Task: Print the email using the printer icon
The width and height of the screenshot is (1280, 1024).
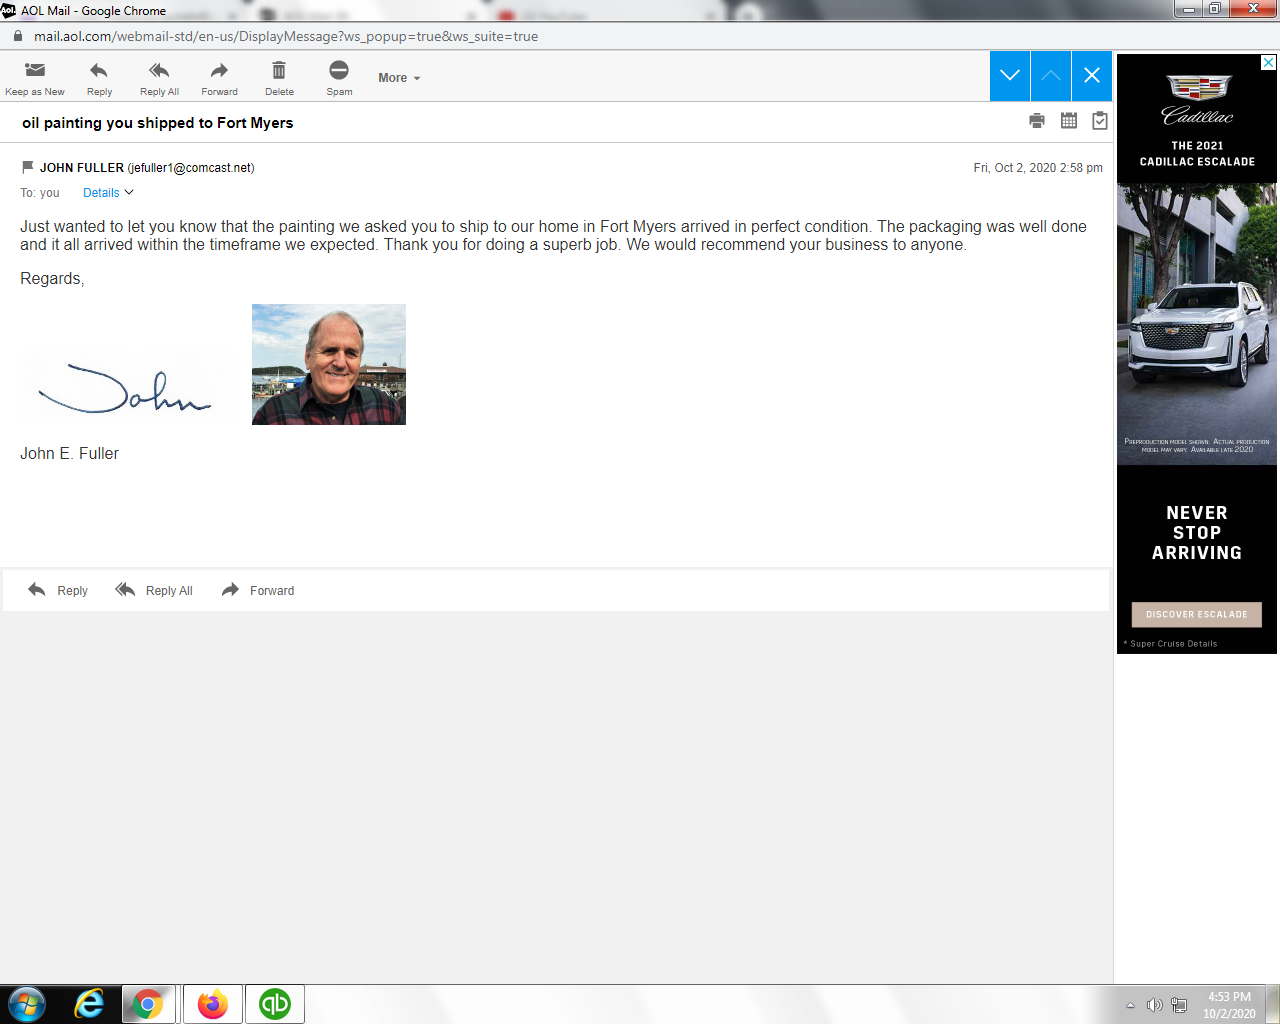Action: pyautogui.click(x=1037, y=121)
